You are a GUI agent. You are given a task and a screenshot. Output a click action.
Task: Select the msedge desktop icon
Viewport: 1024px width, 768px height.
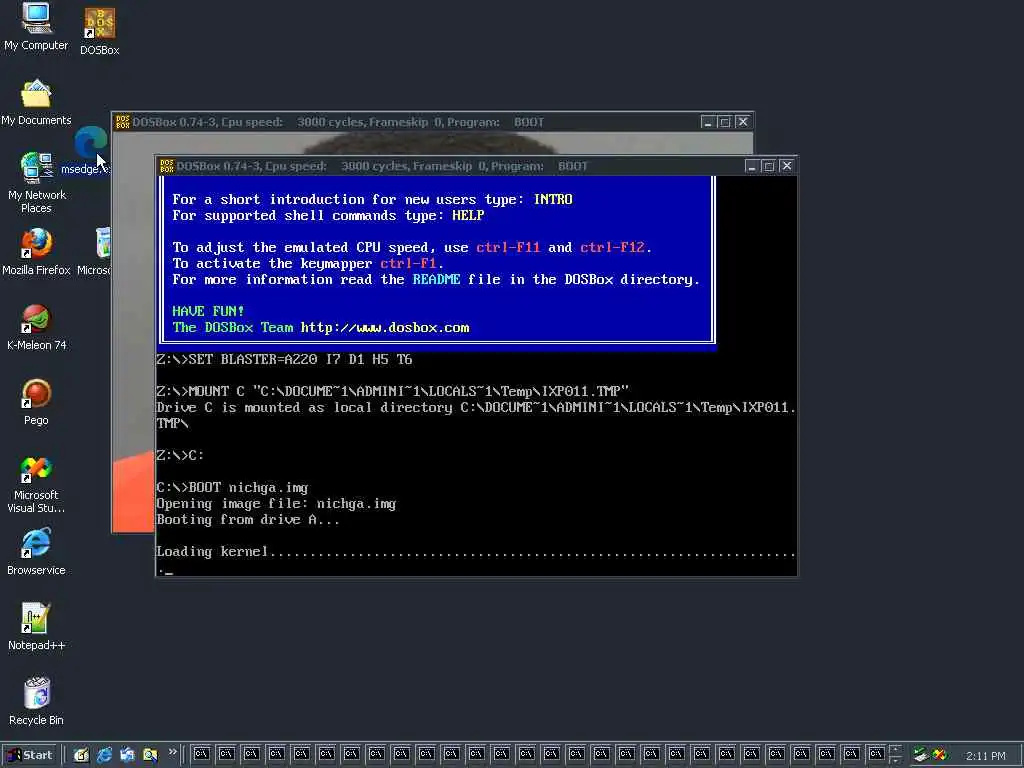tap(88, 152)
